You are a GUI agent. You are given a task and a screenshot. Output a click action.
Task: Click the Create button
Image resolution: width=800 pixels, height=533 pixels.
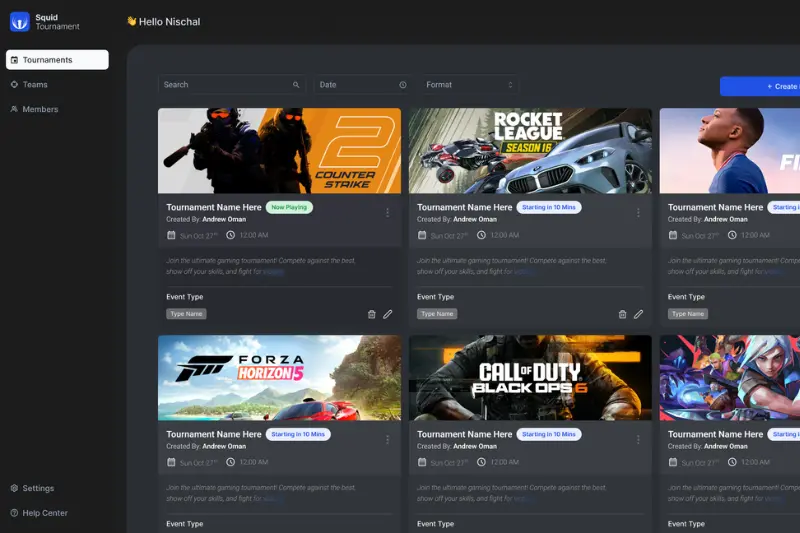tap(760, 86)
